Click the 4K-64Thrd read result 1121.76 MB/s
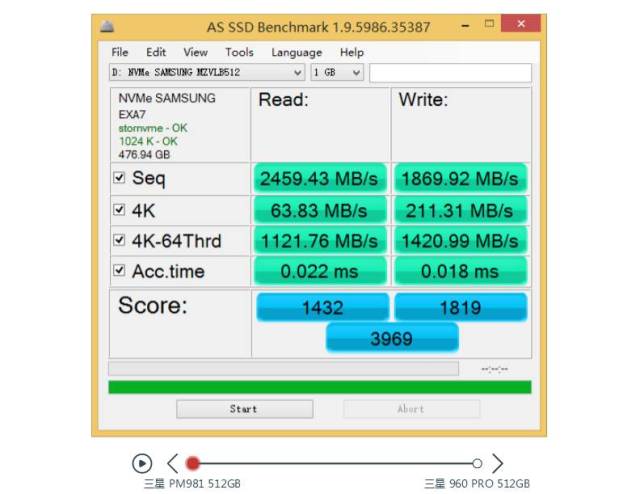Image resolution: width=640 pixels, height=494 pixels. click(320, 240)
